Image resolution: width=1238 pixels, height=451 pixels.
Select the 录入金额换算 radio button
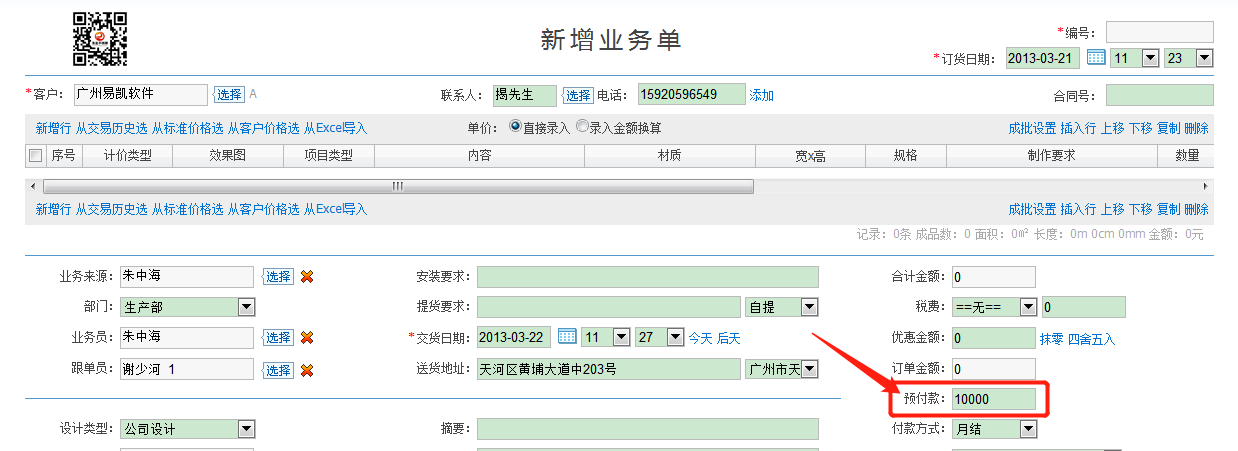point(582,127)
